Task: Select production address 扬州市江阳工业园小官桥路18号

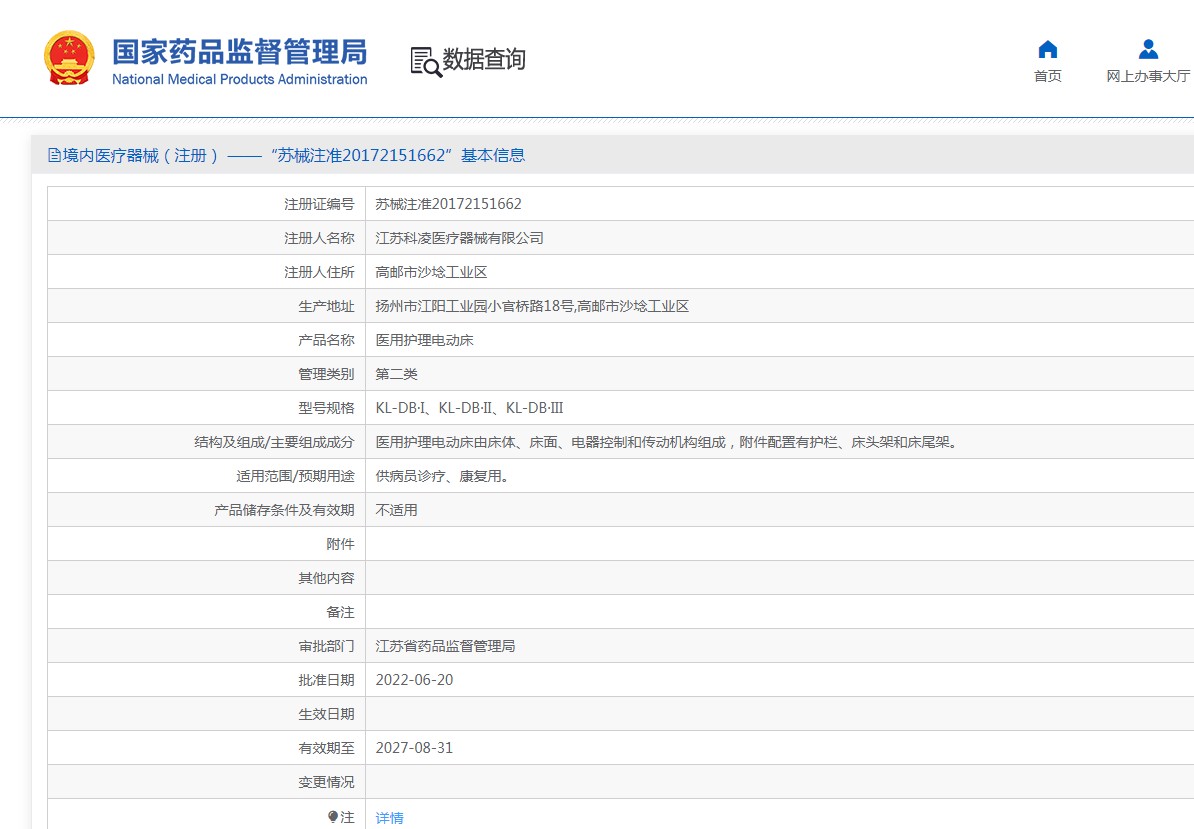Action: (x=474, y=306)
